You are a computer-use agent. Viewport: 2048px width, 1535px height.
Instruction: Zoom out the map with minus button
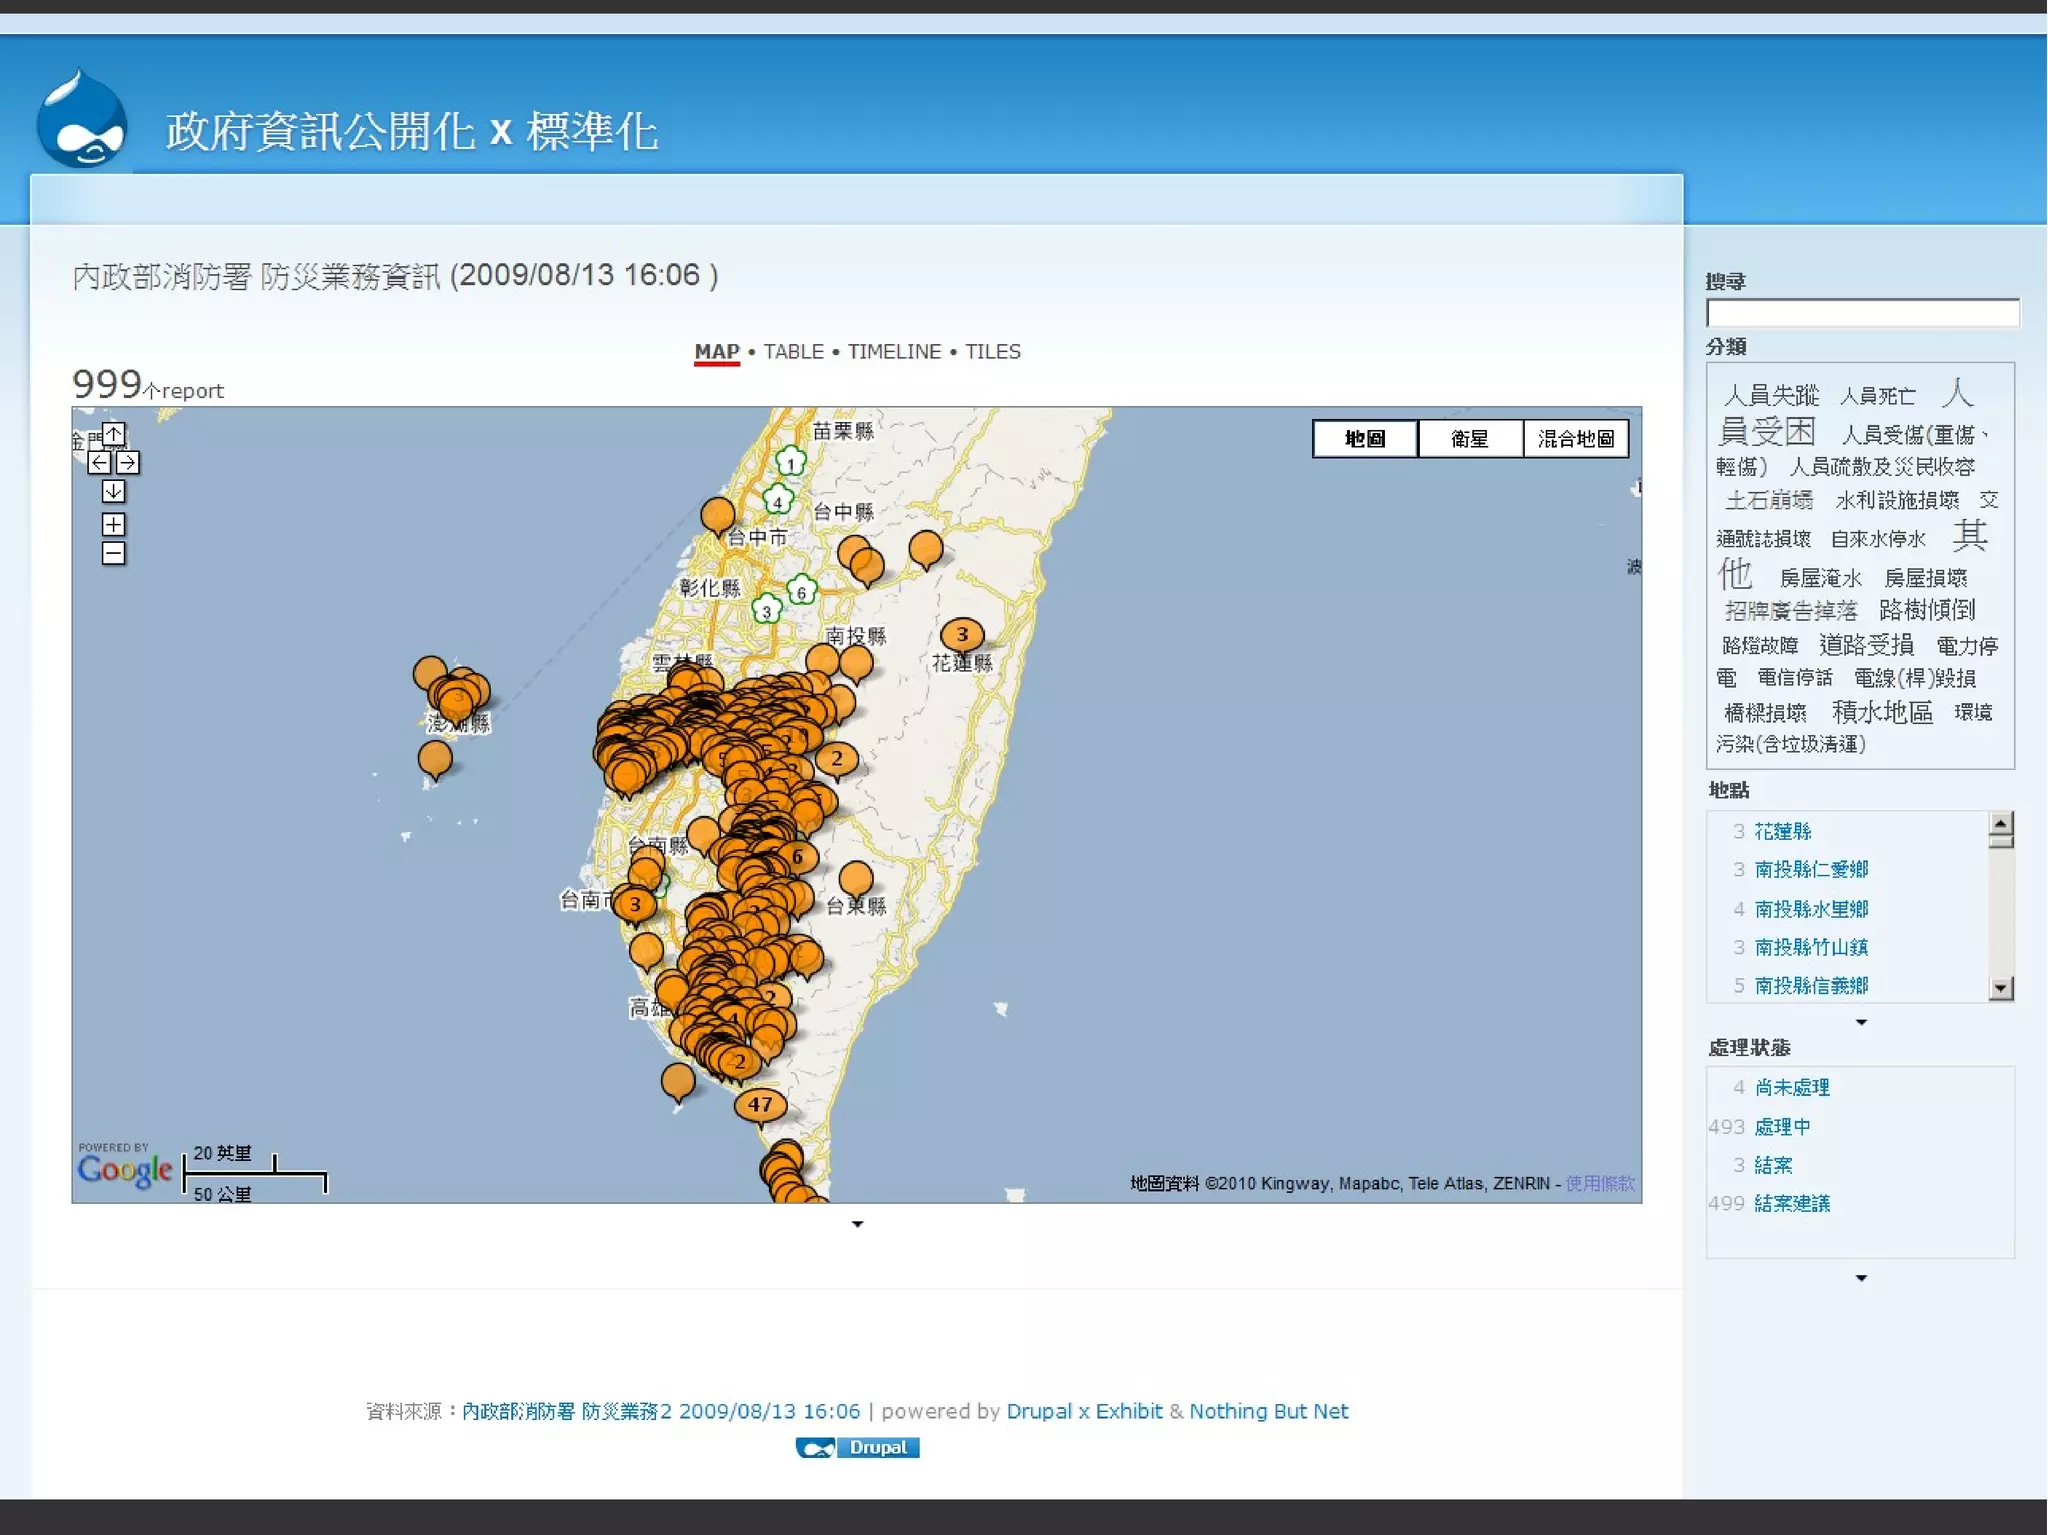113,553
